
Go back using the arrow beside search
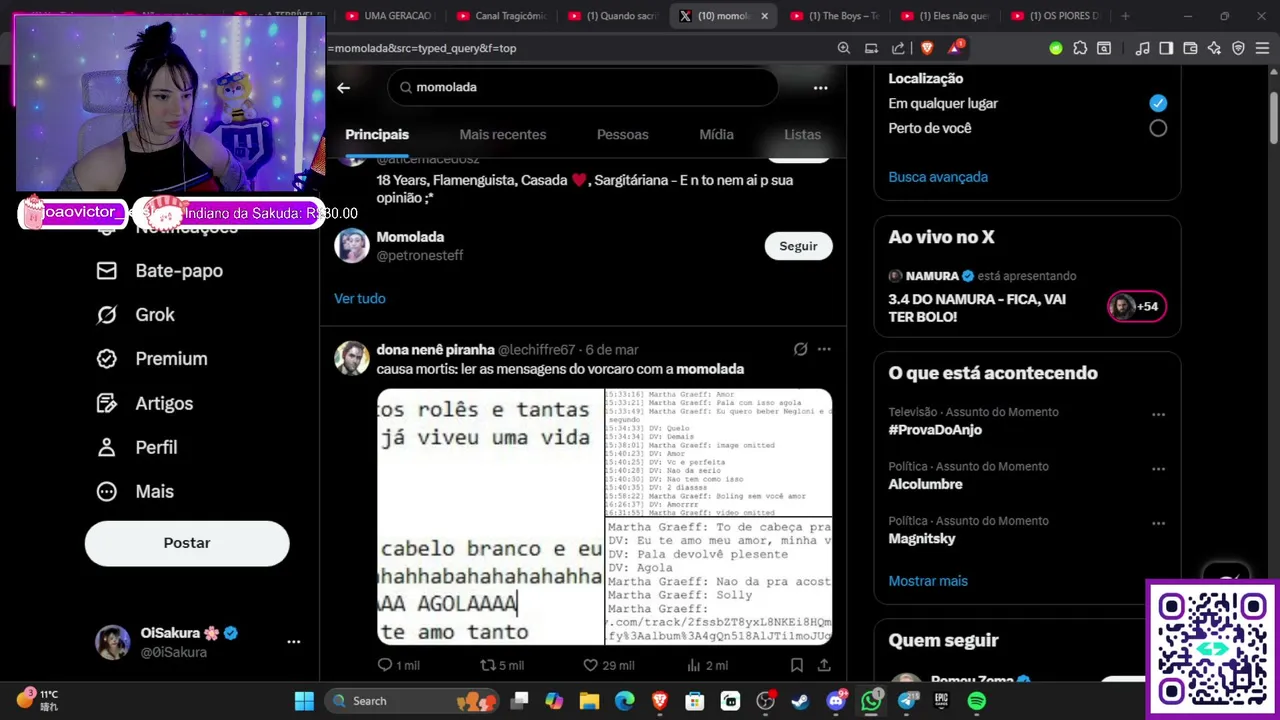tap(343, 88)
